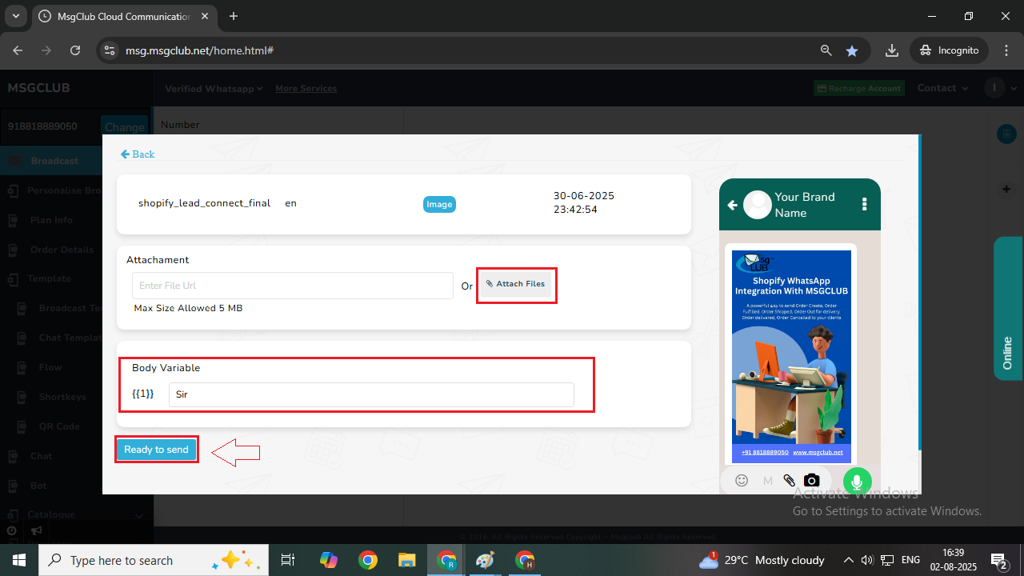Click the Change button beside the number

pos(124,127)
